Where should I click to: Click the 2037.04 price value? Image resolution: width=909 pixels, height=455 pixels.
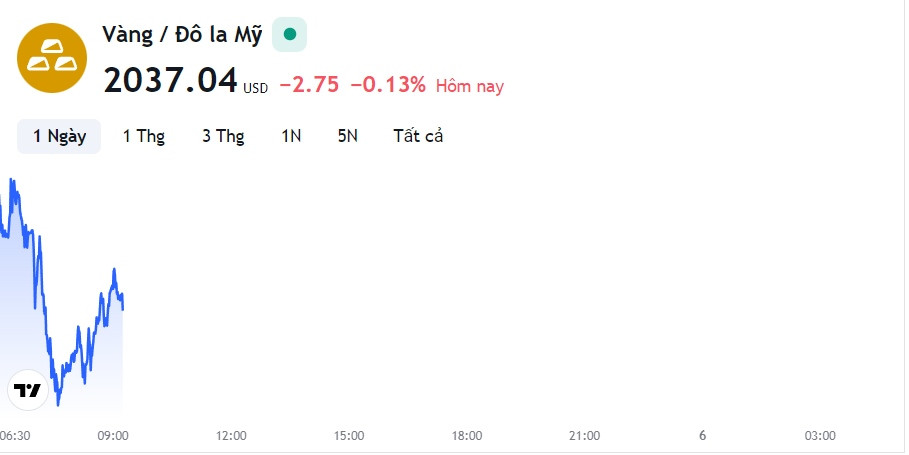(x=170, y=80)
